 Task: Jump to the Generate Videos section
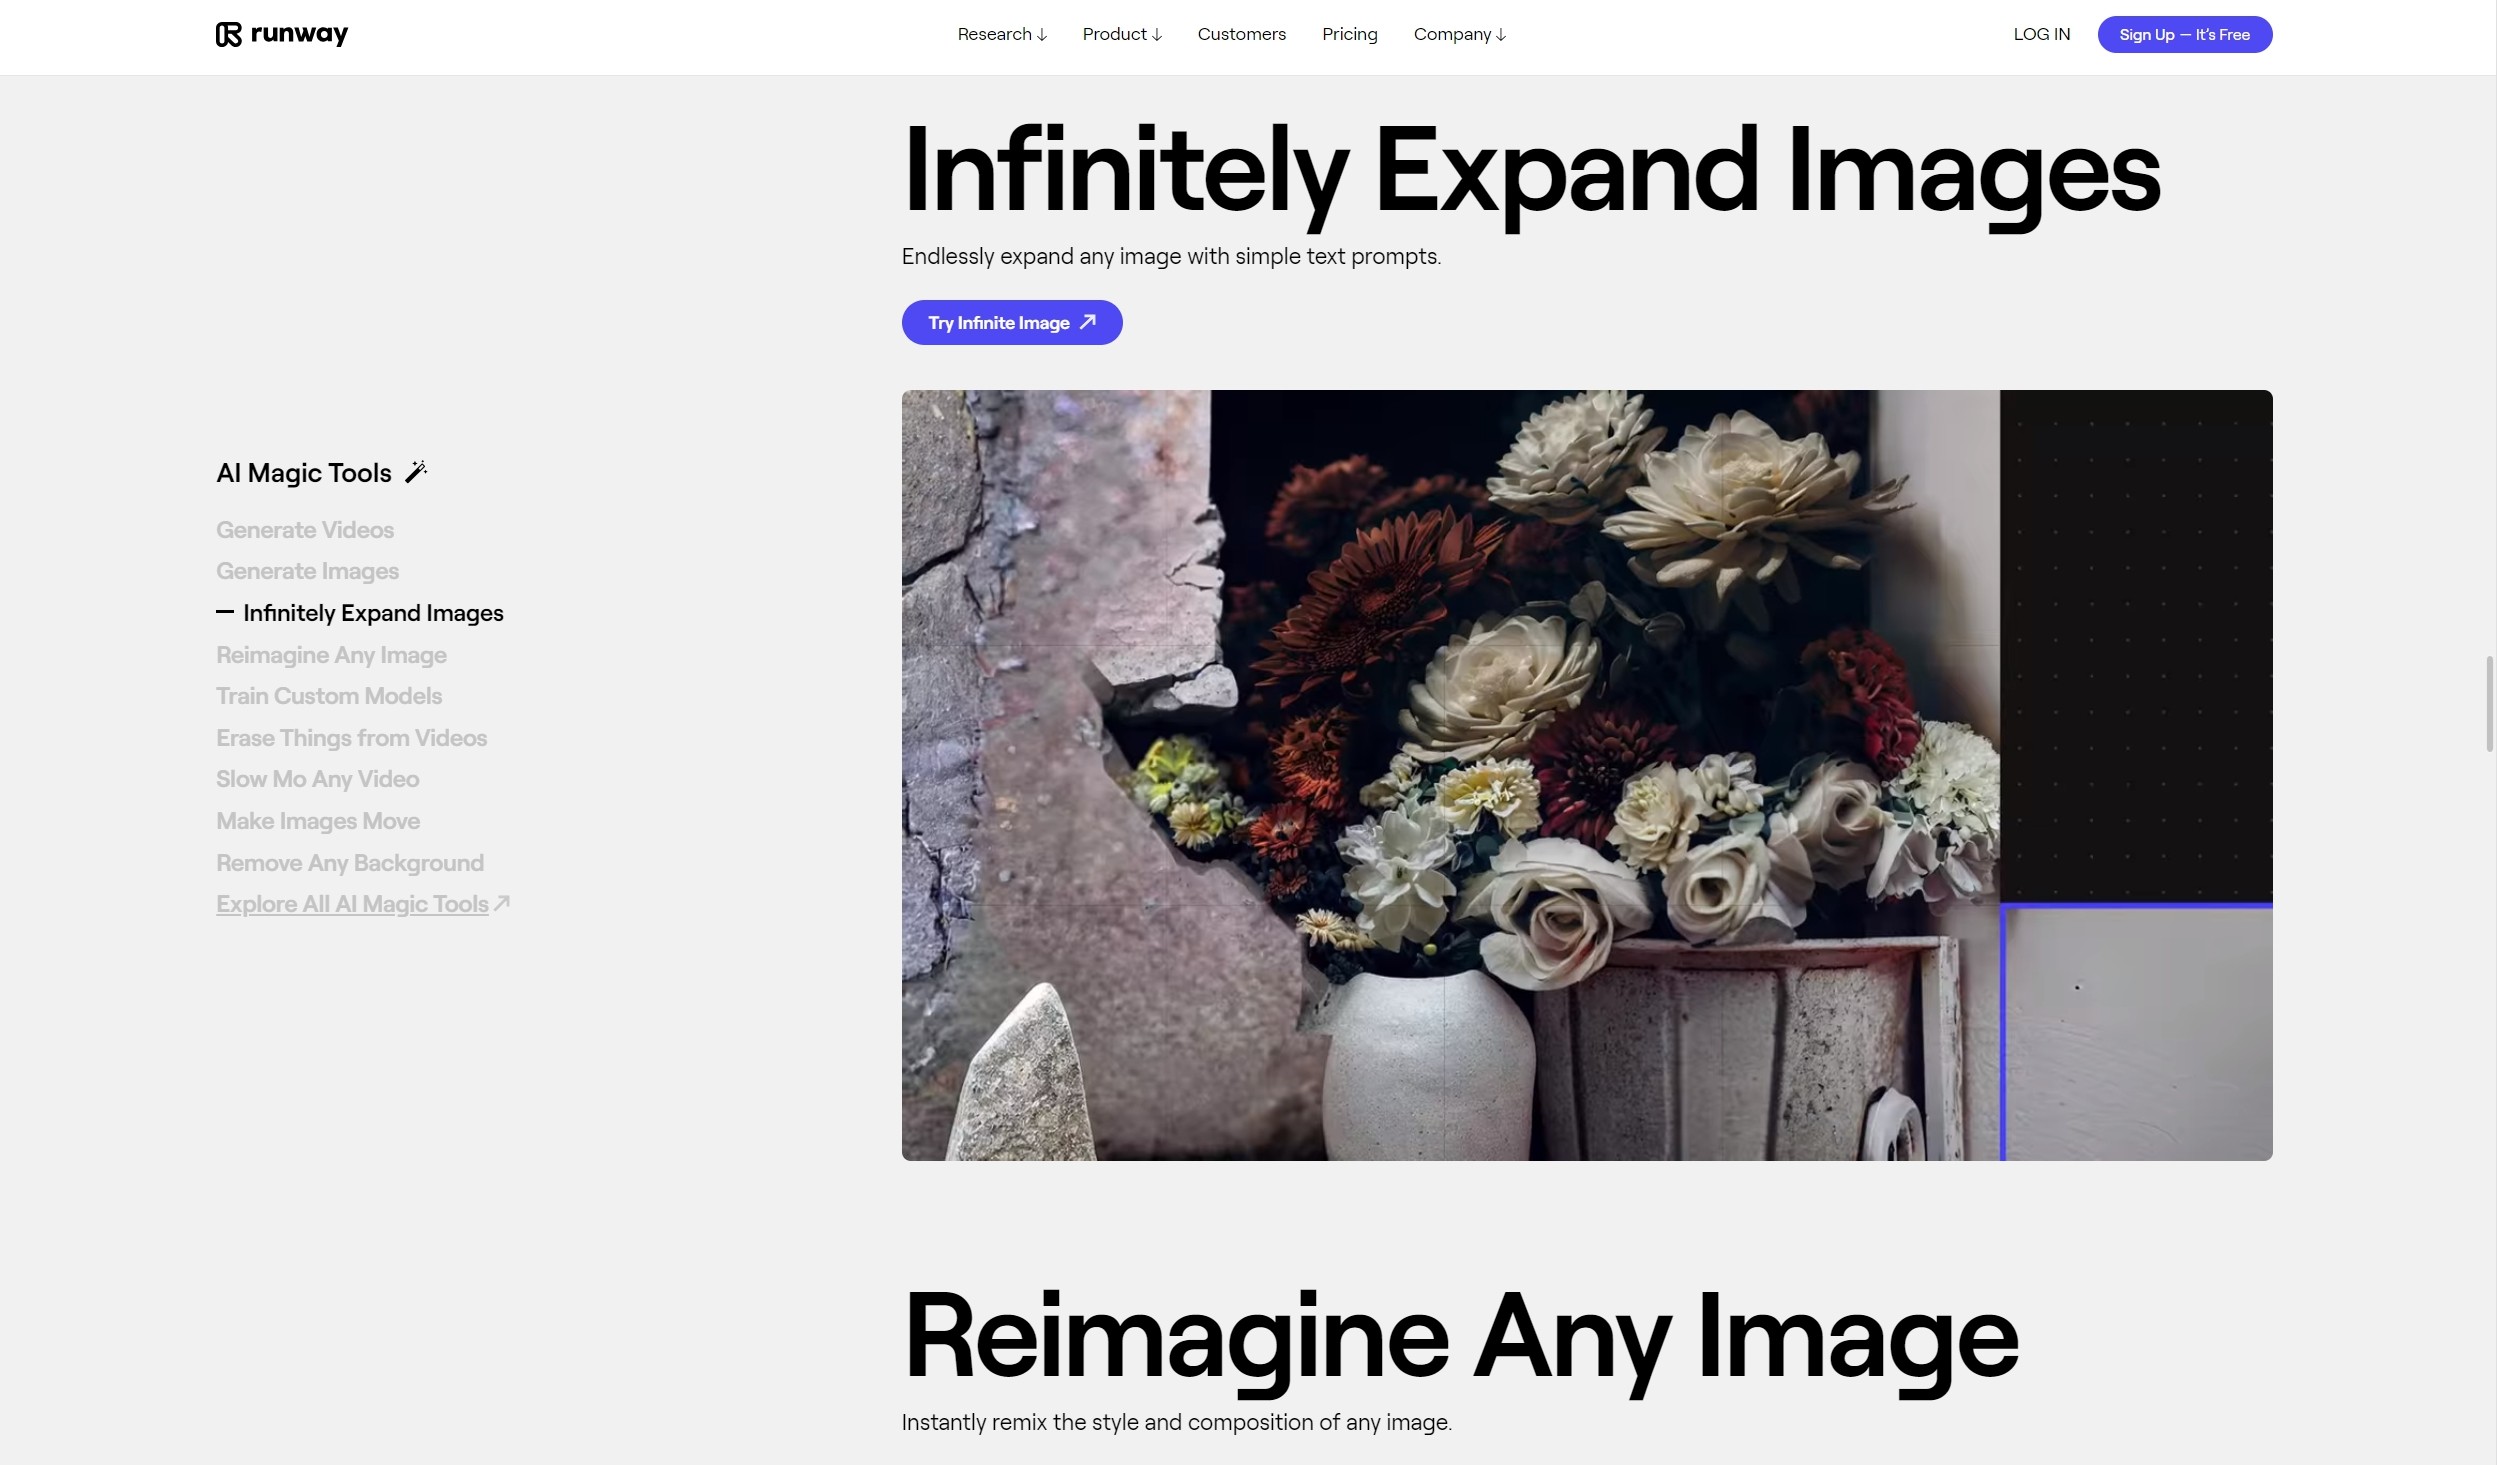(305, 530)
